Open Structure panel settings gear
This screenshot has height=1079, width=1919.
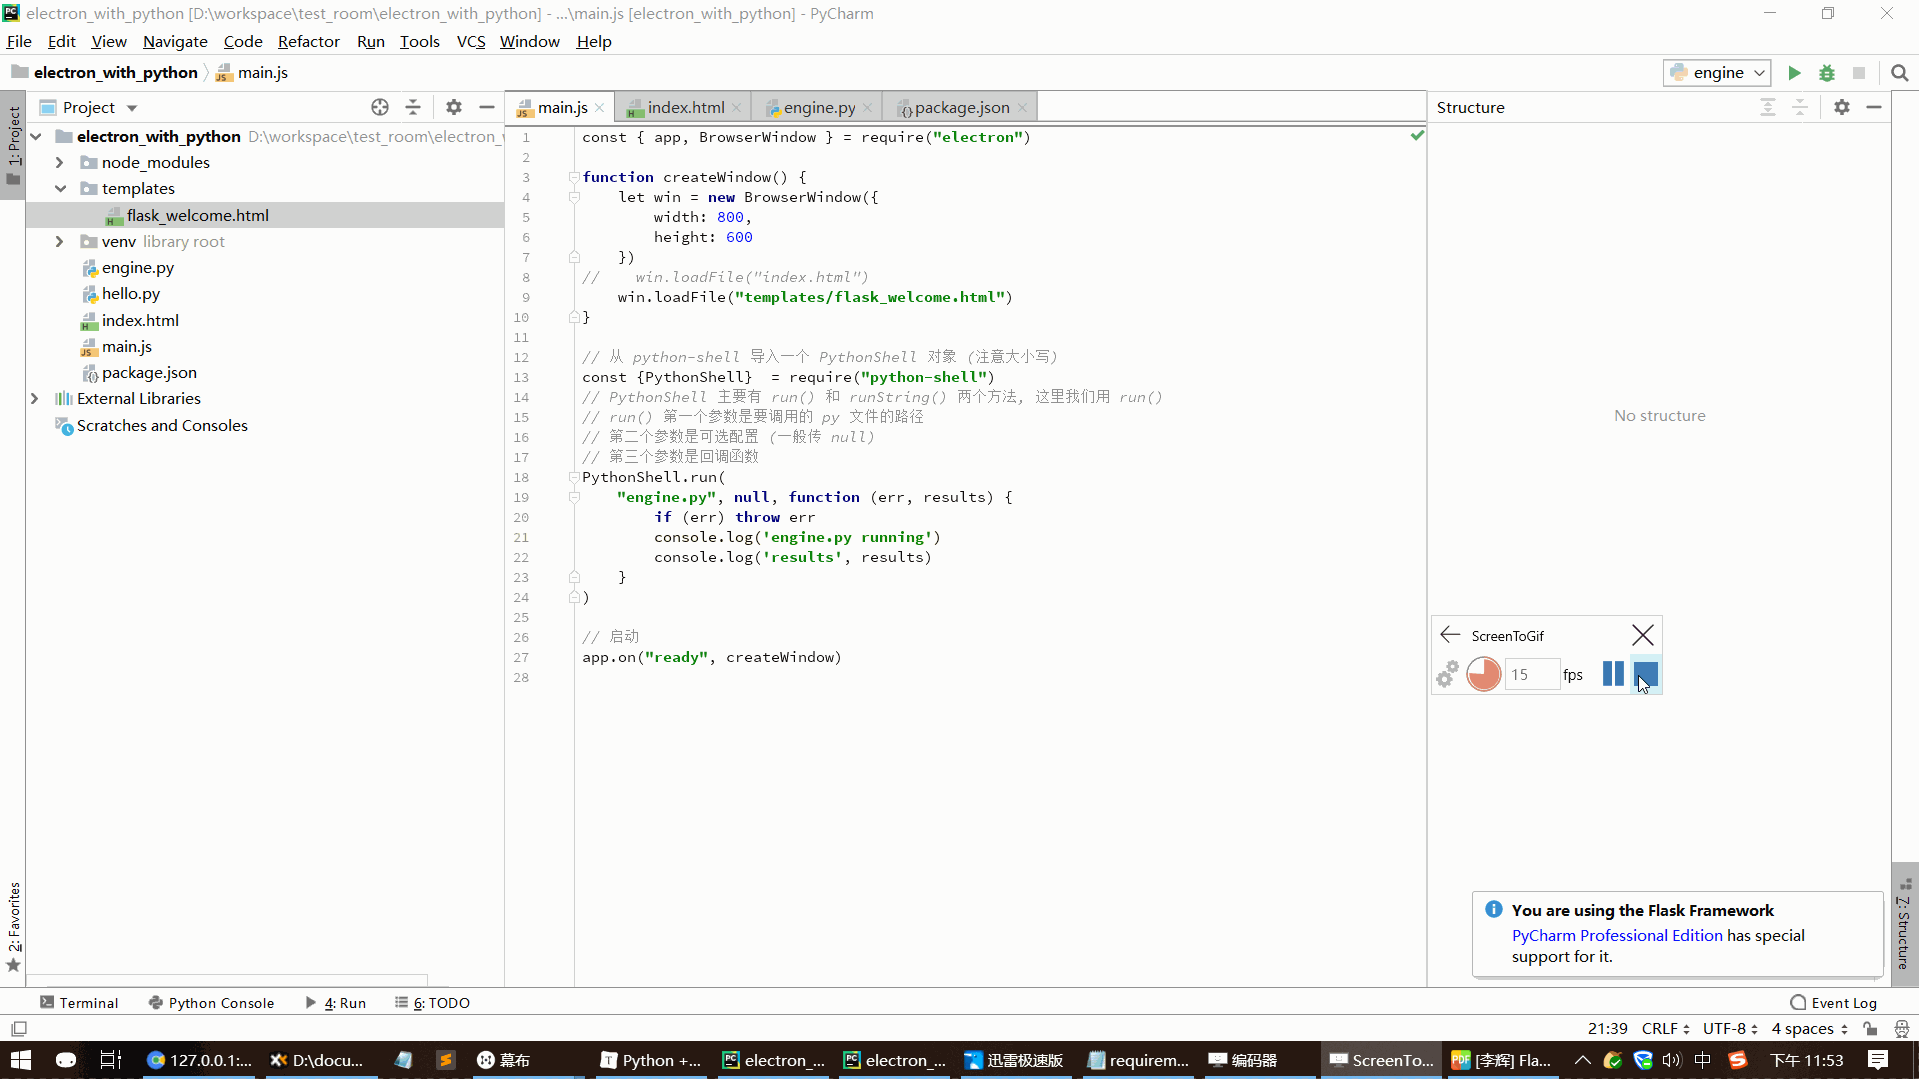click(1841, 108)
